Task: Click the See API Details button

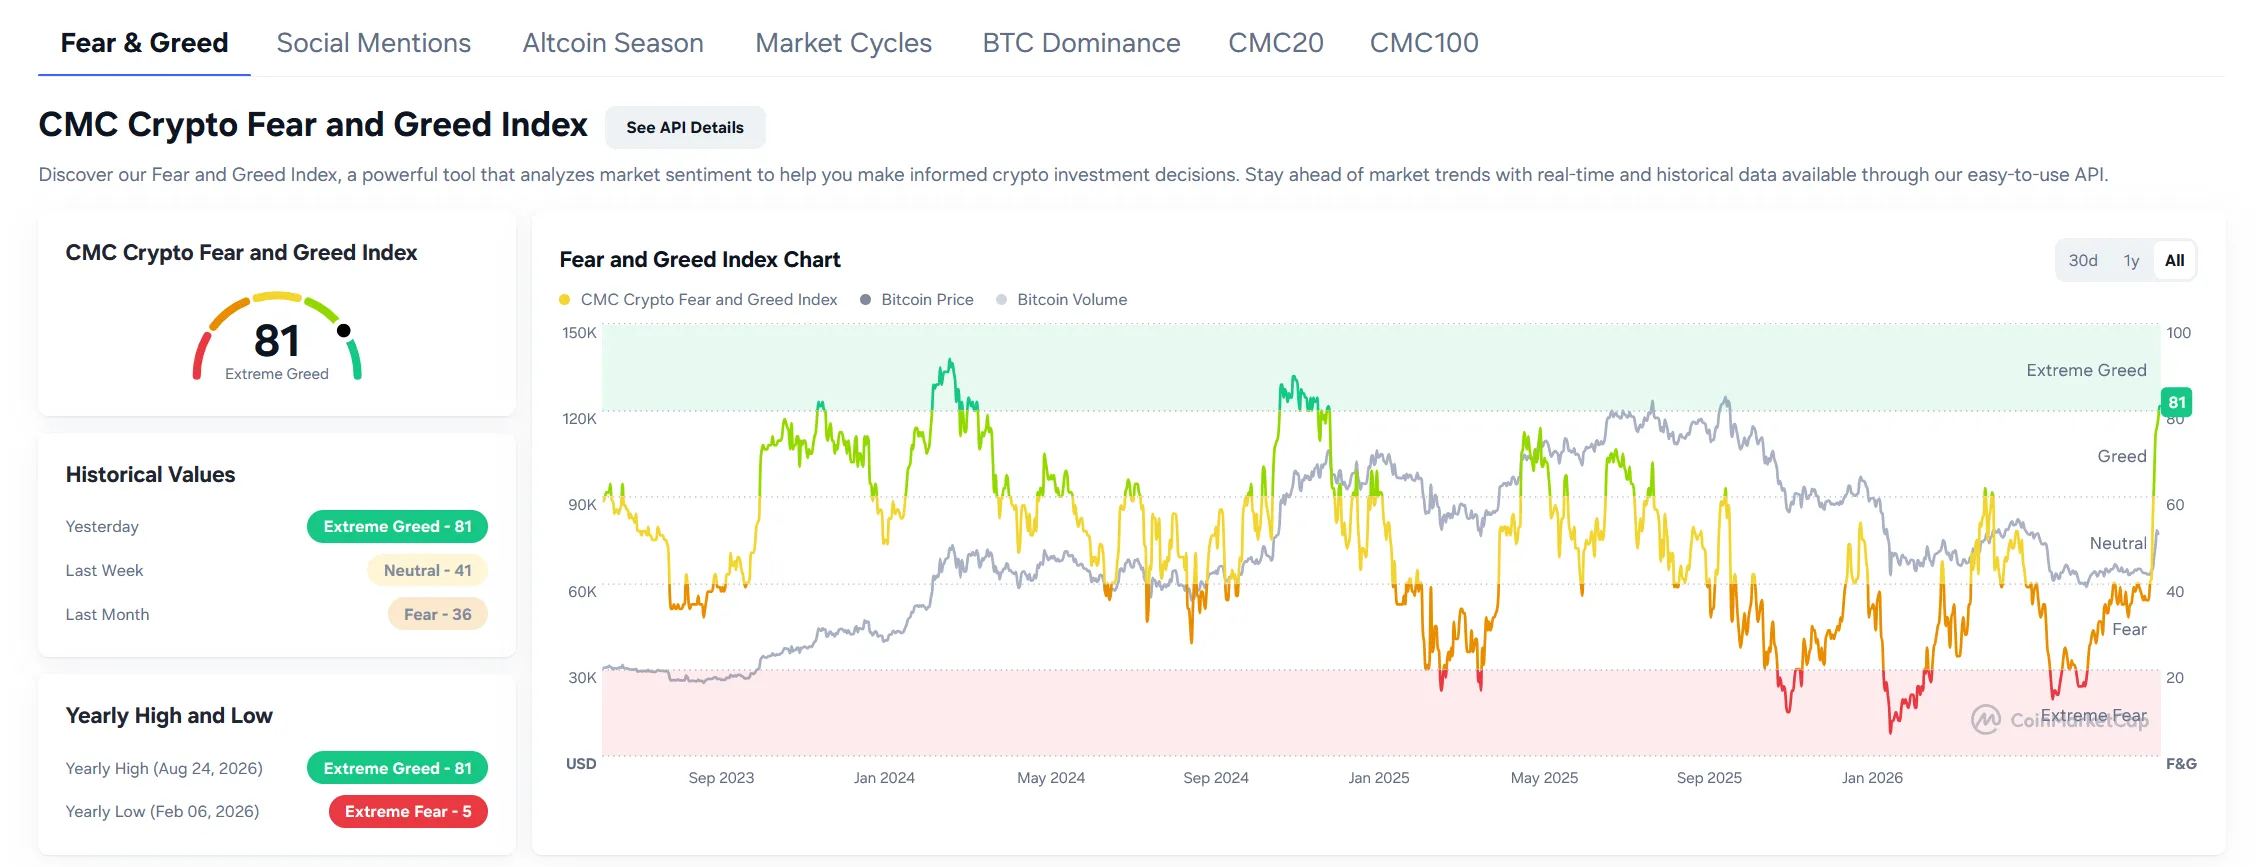Action: pyautogui.click(x=685, y=127)
